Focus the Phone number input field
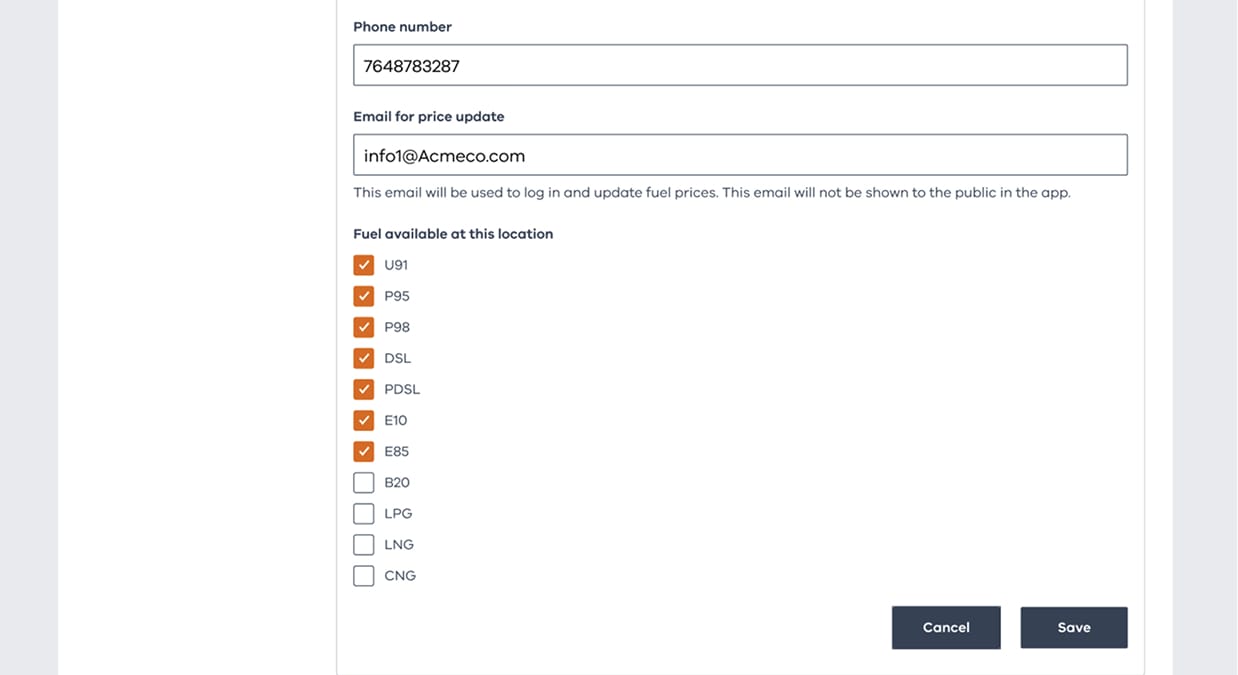This screenshot has height=675, width=1238. [x=740, y=66]
